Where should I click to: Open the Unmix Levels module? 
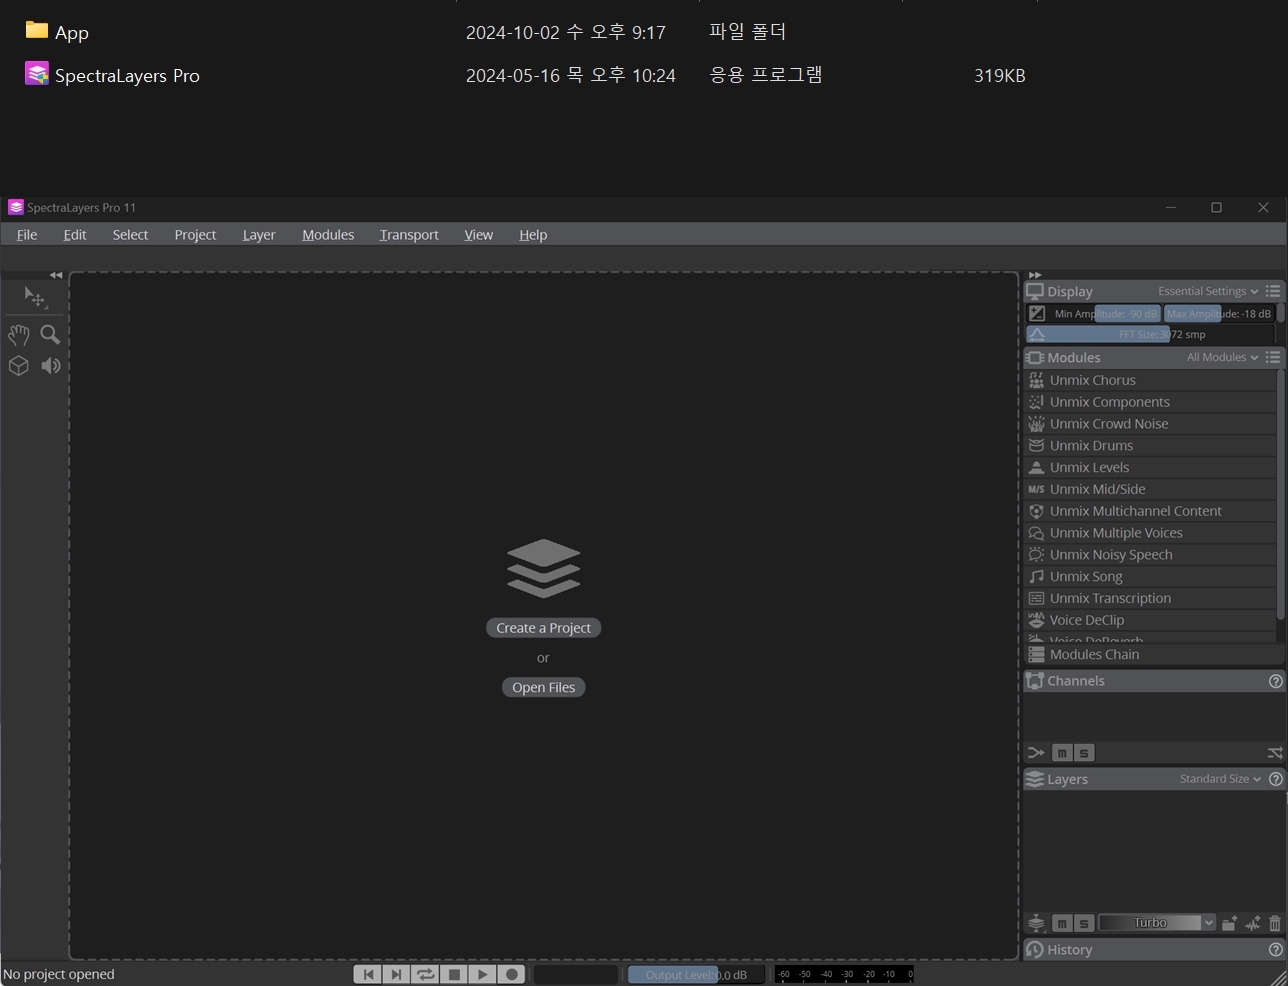(1150, 468)
